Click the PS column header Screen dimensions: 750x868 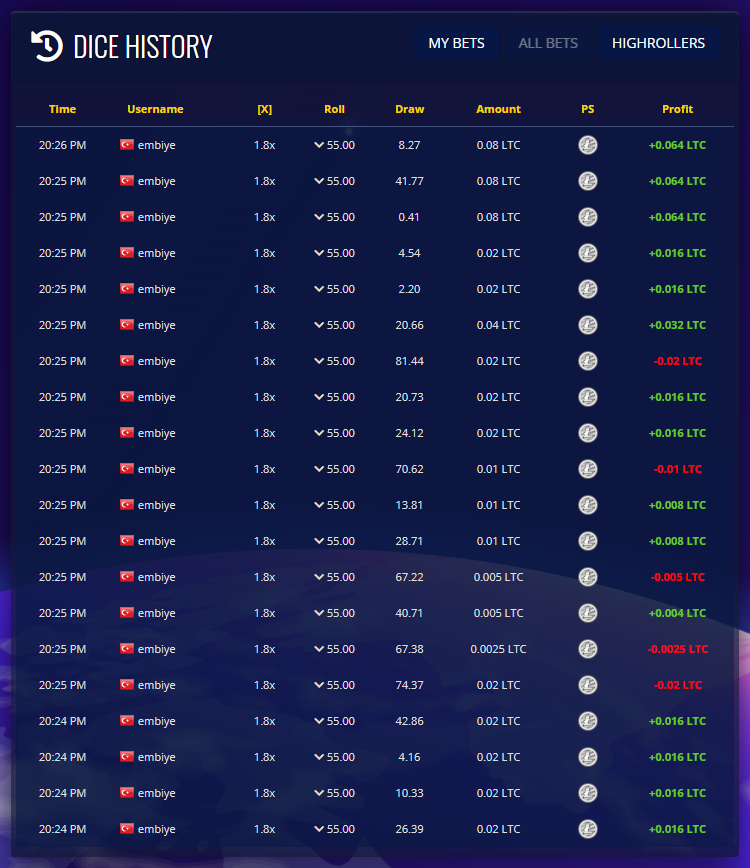click(587, 109)
